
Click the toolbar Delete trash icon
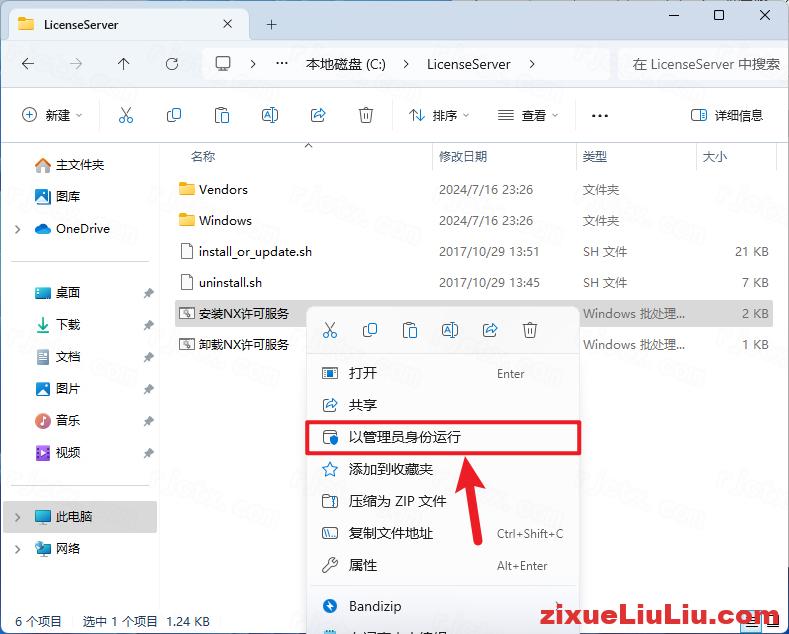366,115
